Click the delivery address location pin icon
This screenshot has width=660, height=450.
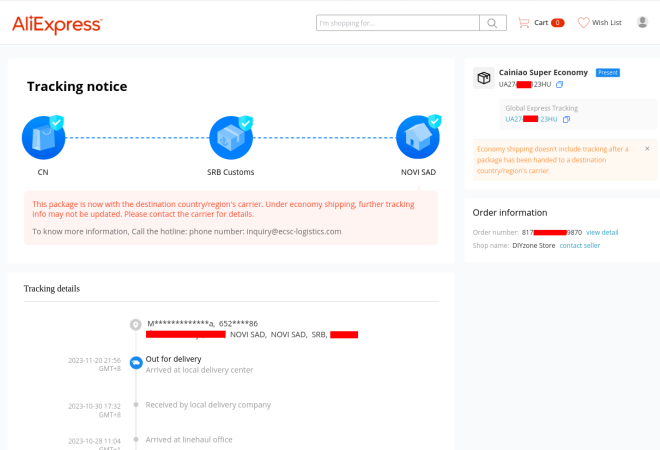136,325
